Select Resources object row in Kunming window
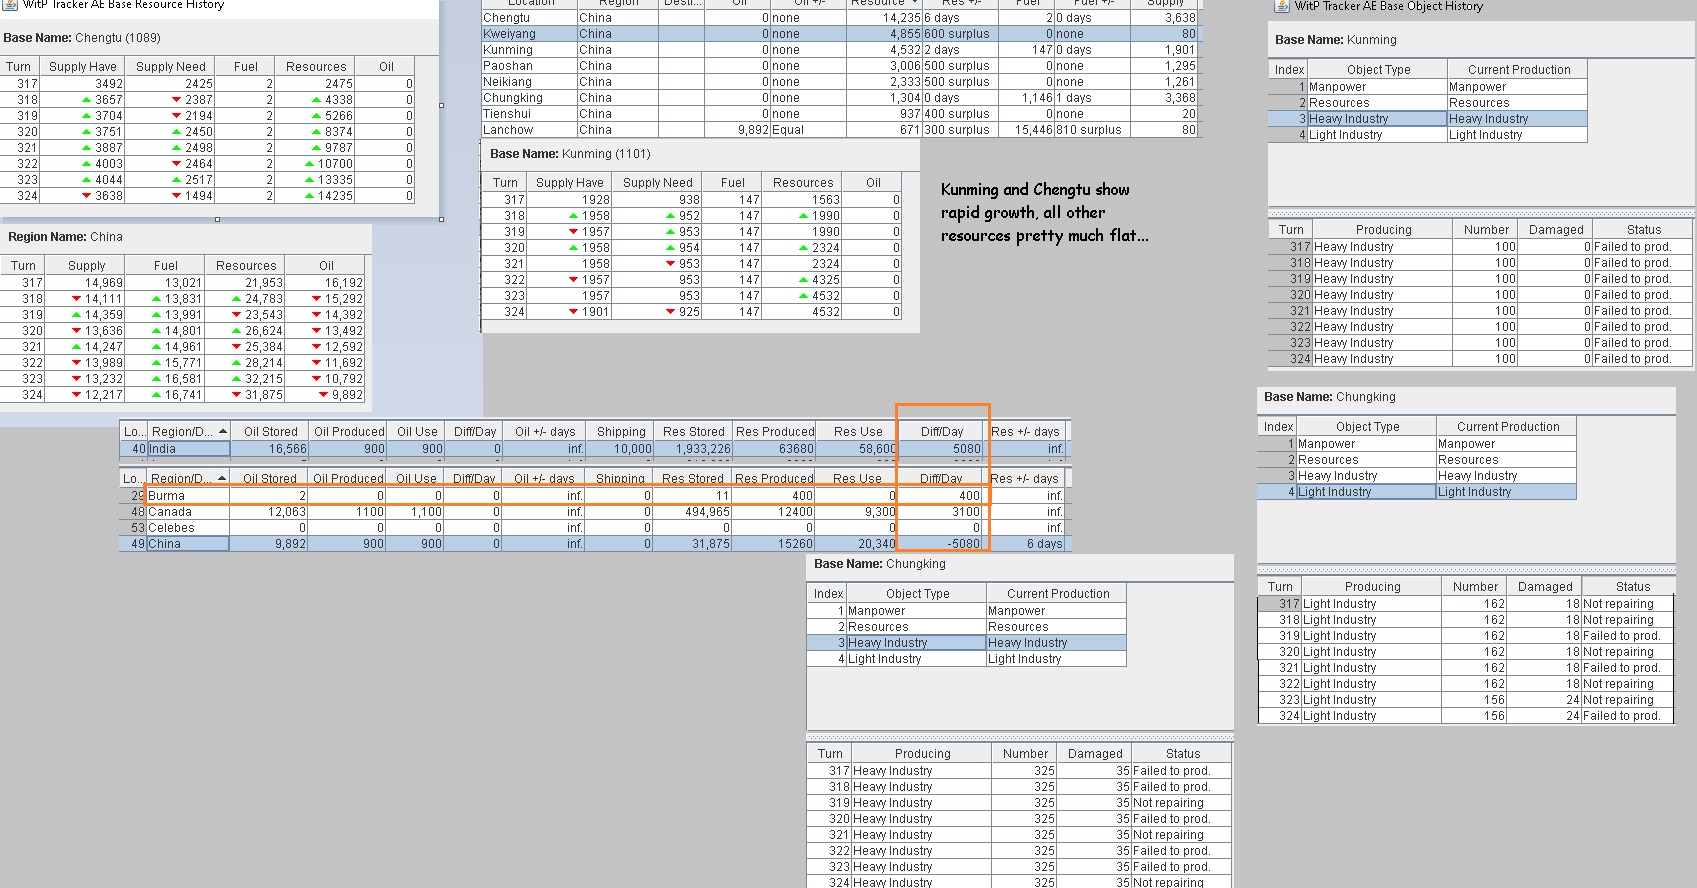This screenshot has height=888, width=1697. pyautogui.click(x=1428, y=103)
